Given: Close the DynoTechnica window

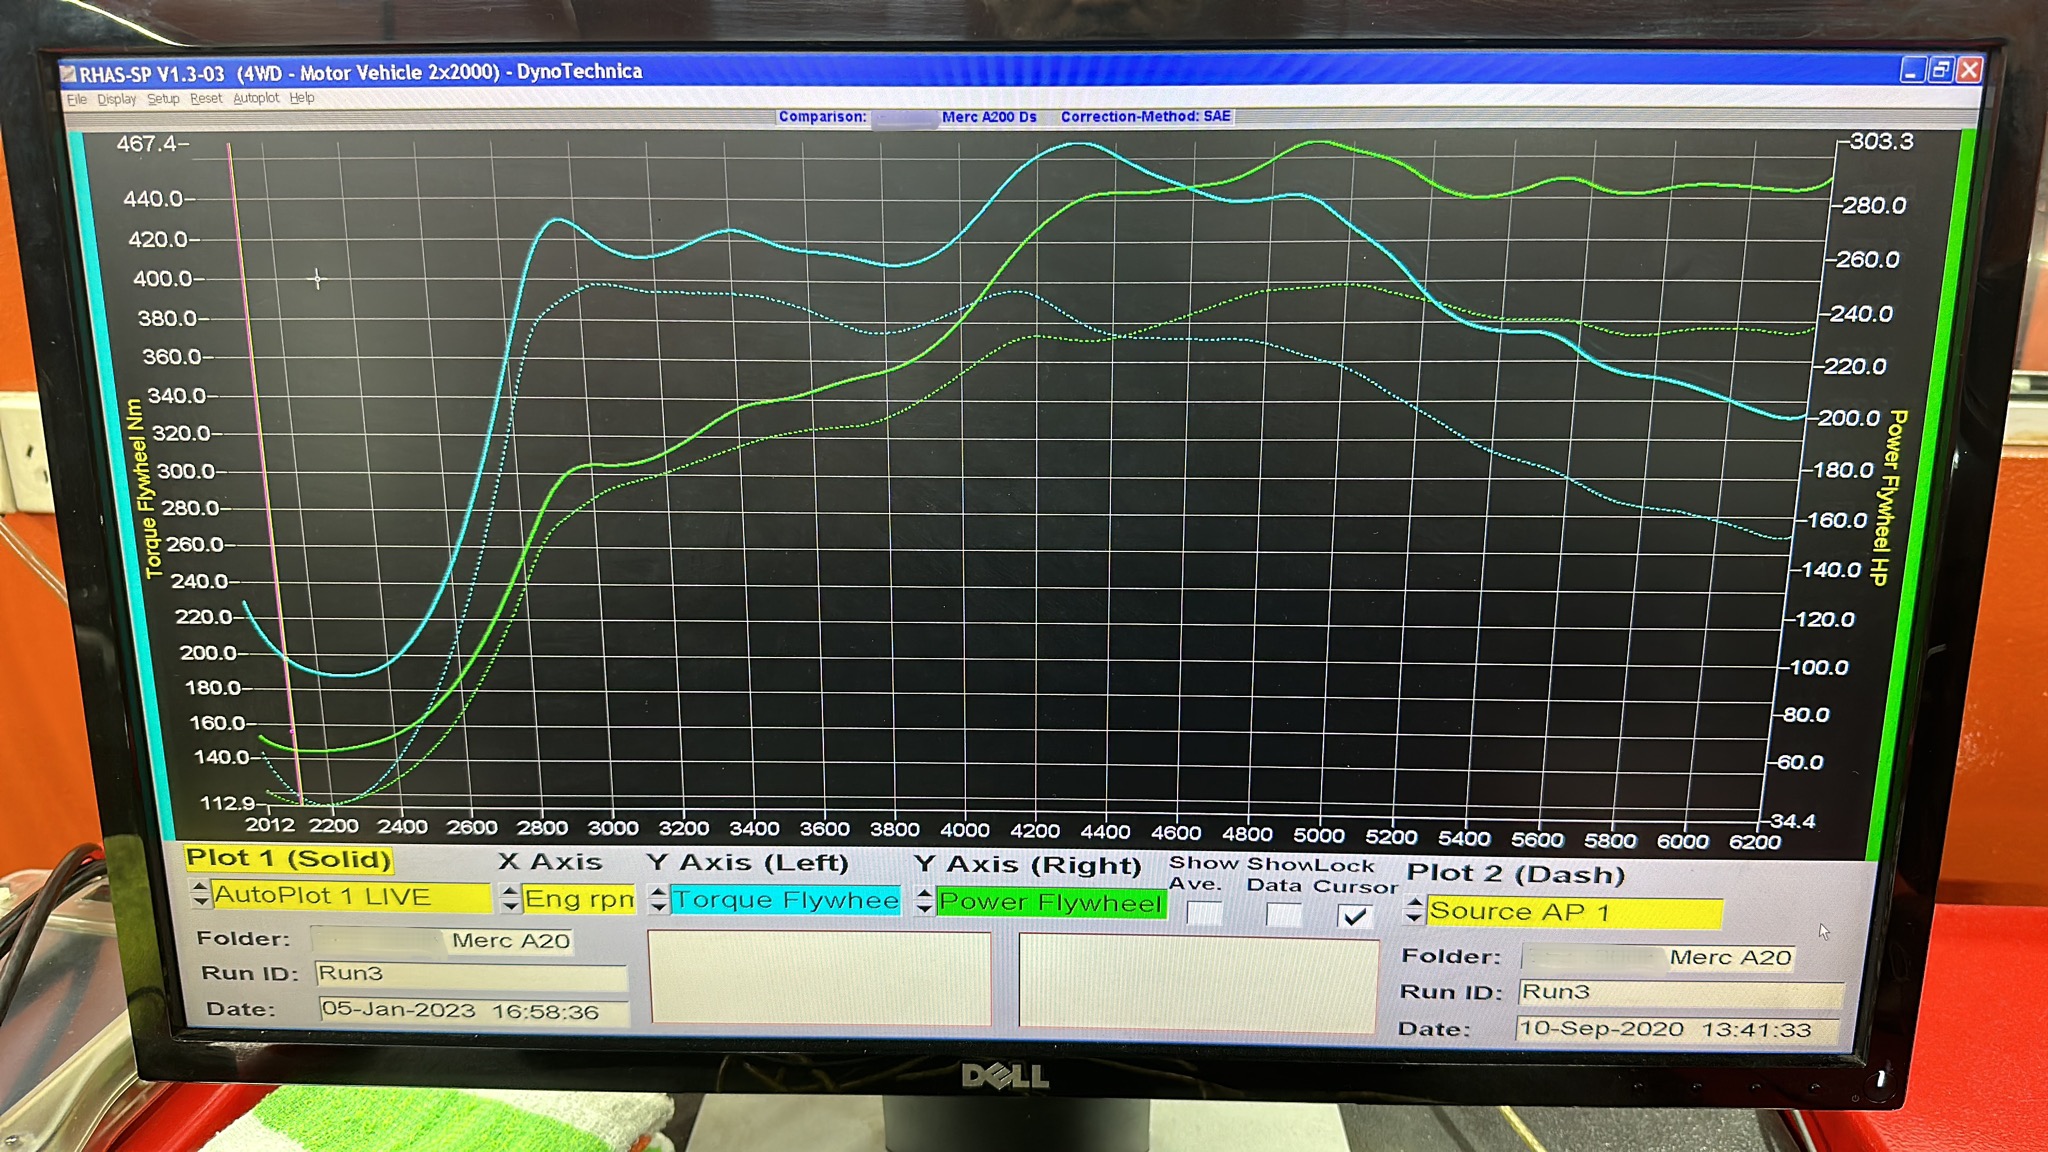Looking at the screenshot, I should [1969, 70].
